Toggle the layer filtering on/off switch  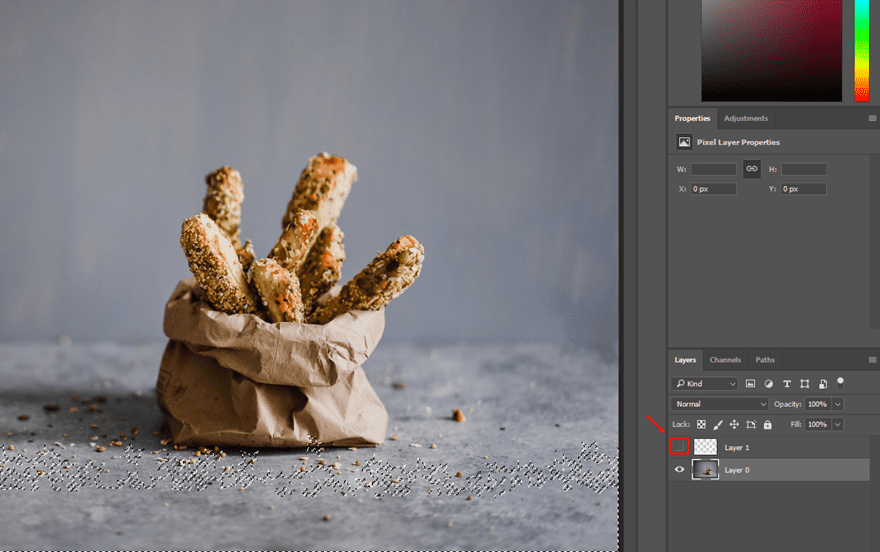(x=840, y=382)
